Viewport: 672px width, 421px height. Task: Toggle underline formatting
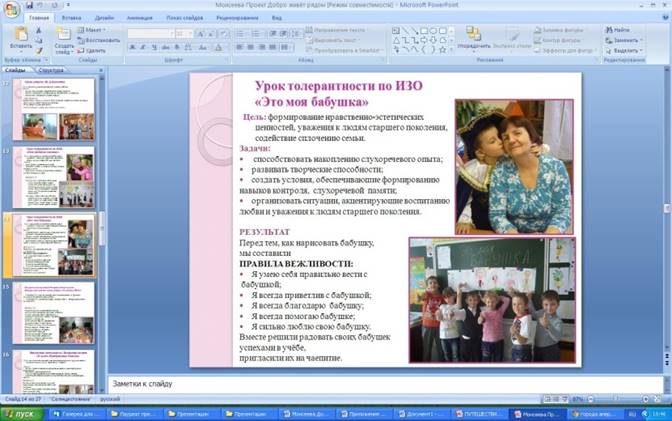point(154,47)
